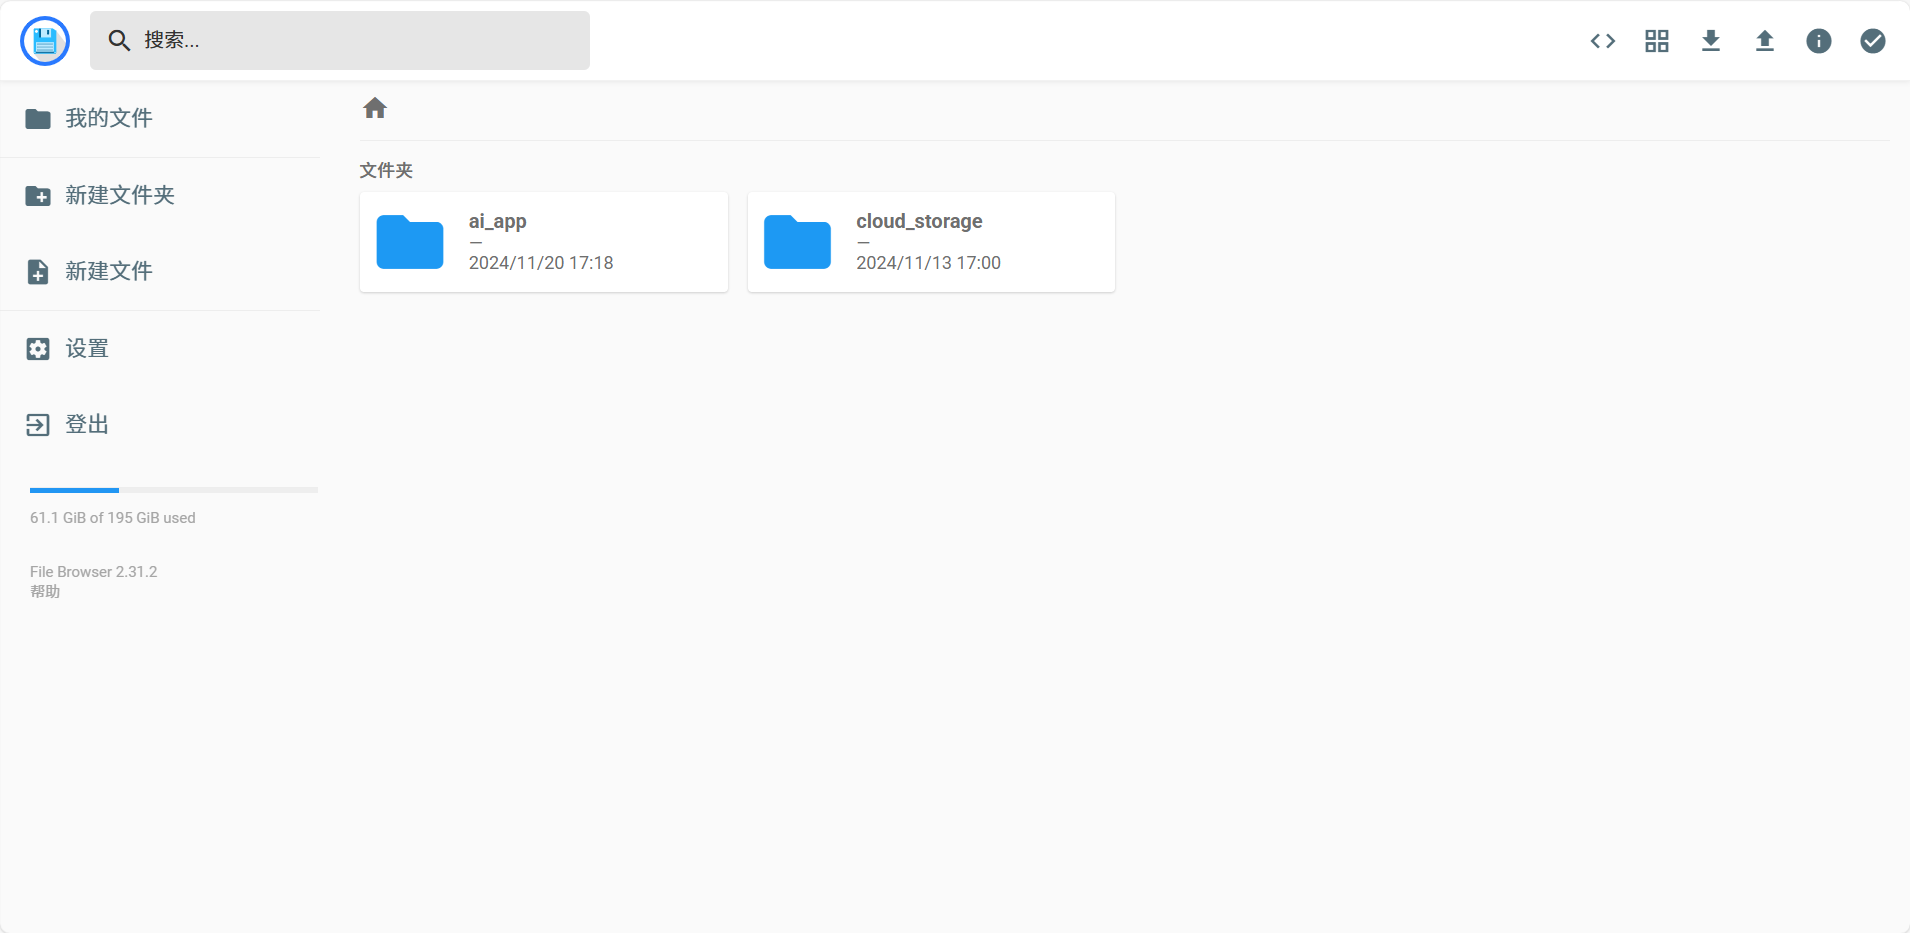
Task: Focus the 搜索... search input field
Action: (340, 41)
